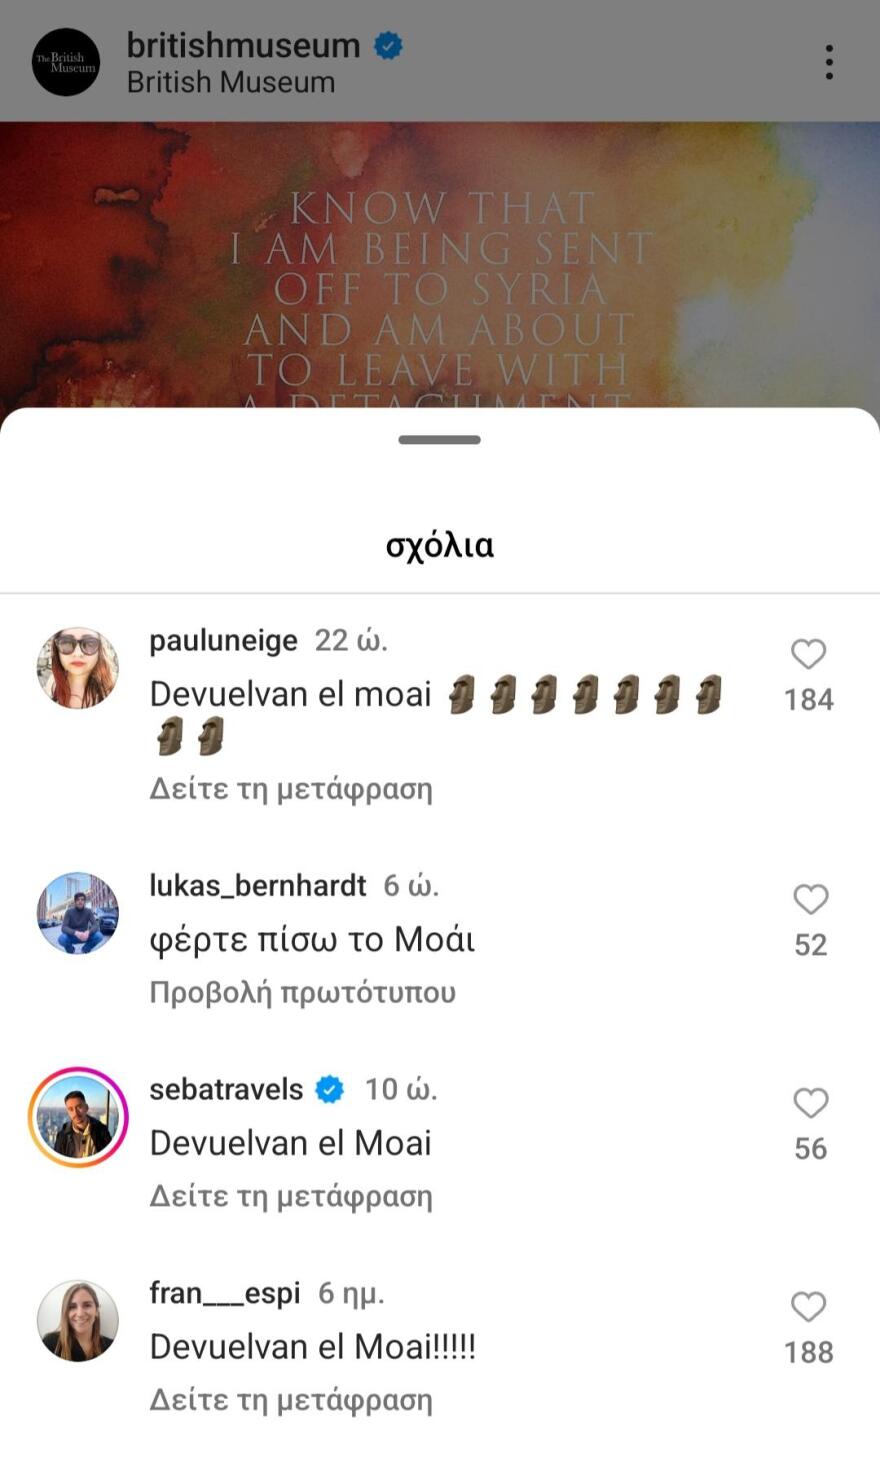The image size is (880, 1465).
Task: Open britishmuseum username link
Action: 243,45
